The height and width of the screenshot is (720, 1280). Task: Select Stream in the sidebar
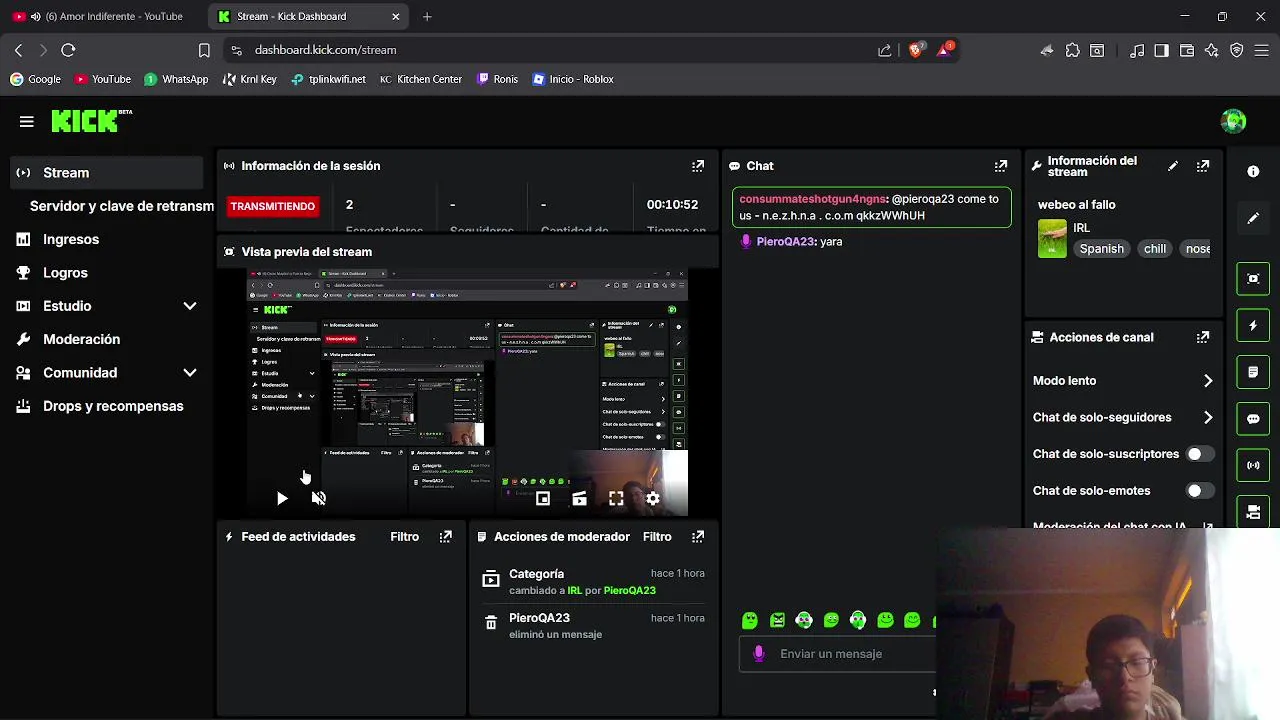pos(107,173)
